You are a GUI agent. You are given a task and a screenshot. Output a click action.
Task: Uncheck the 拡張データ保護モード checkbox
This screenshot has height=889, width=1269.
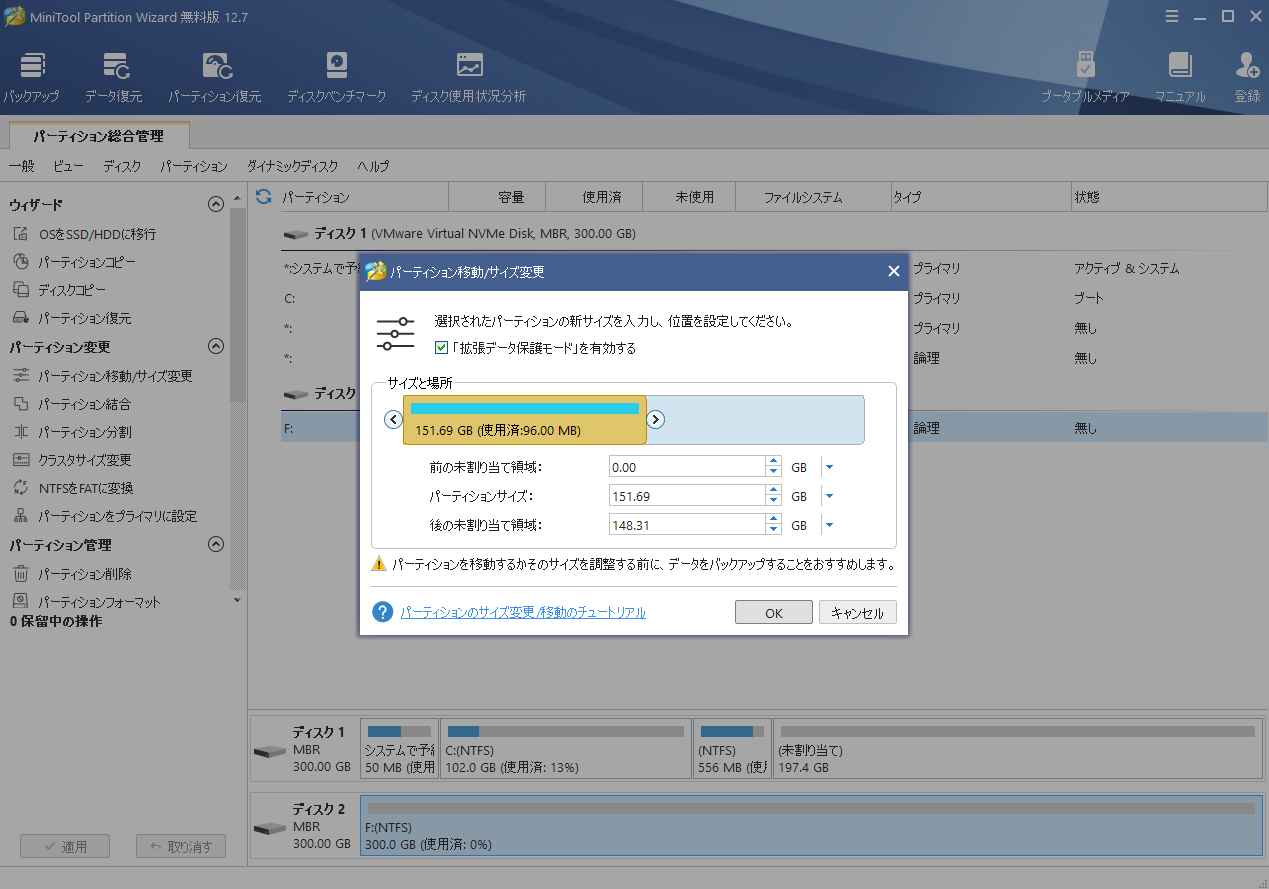(440, 348)
